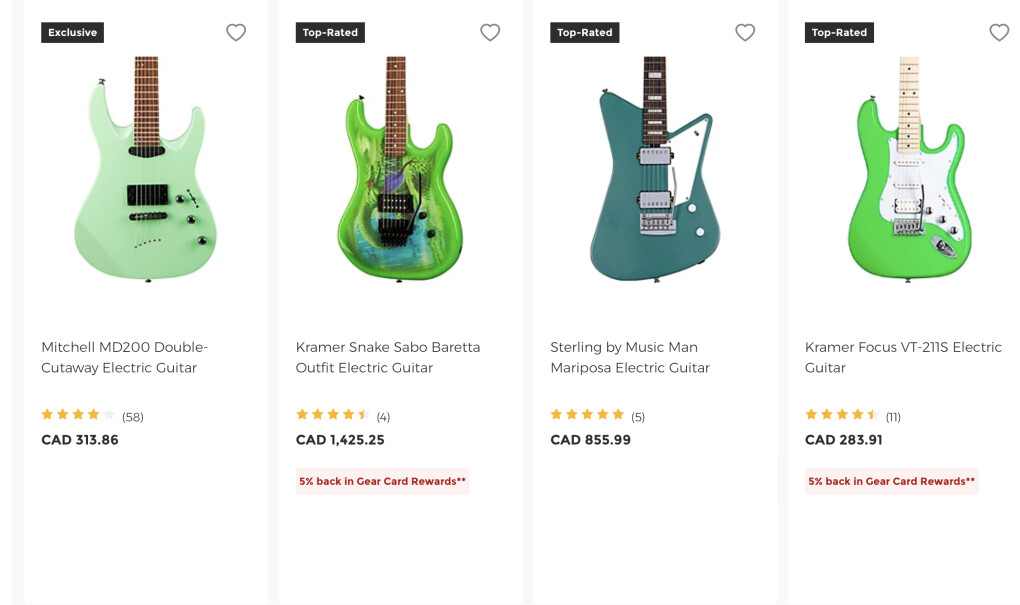Add Sterling Mariposa to wishlist via heart
The width and height of the screenshot is (1020, 605).
click(745, 33)
